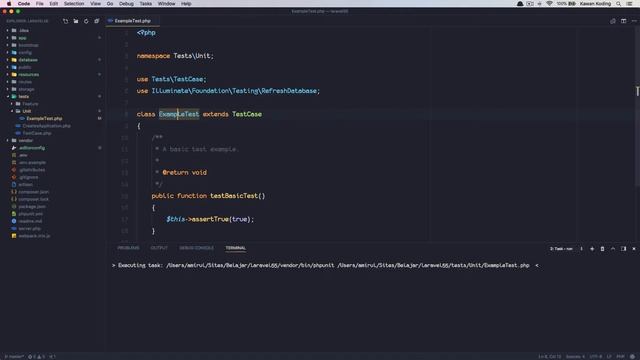Screen dimensions: 640x360
Task: Open composer.json file
Action: 33,192
